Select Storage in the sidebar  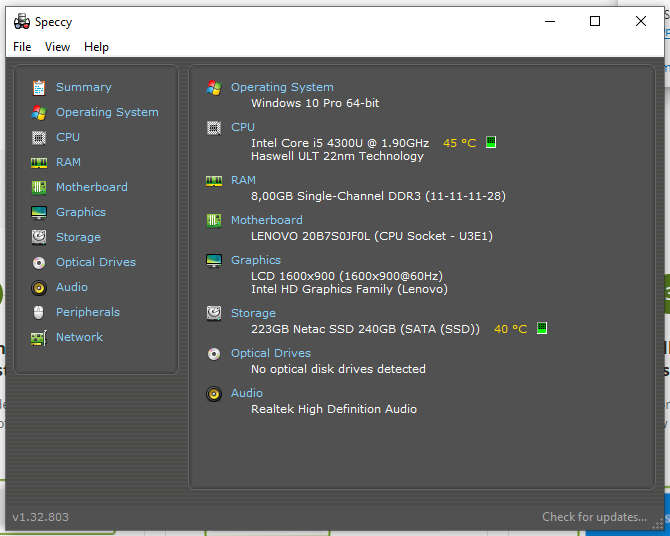[x=79, y=237]
